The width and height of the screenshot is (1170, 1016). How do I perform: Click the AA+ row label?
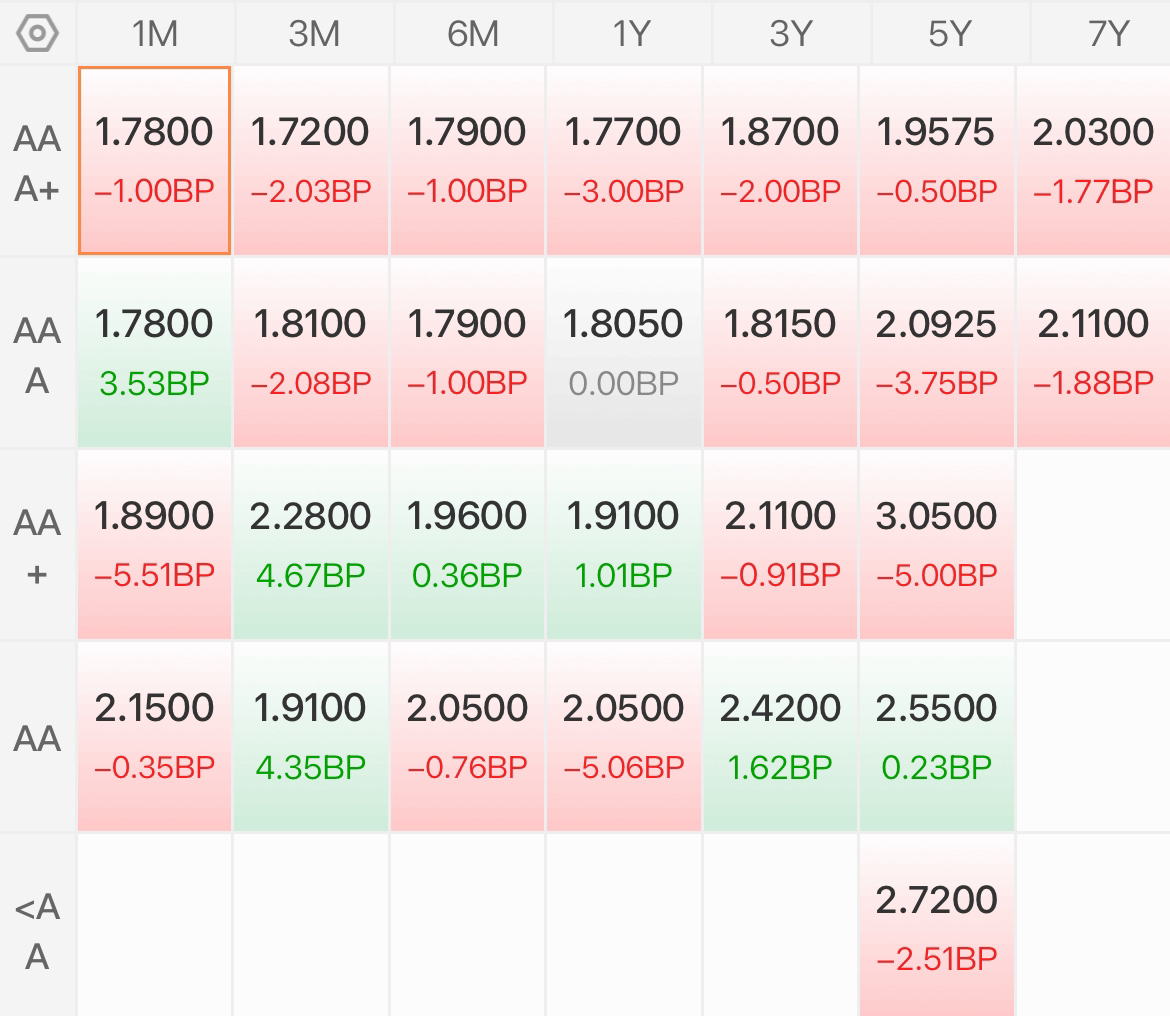click(37, 547)
